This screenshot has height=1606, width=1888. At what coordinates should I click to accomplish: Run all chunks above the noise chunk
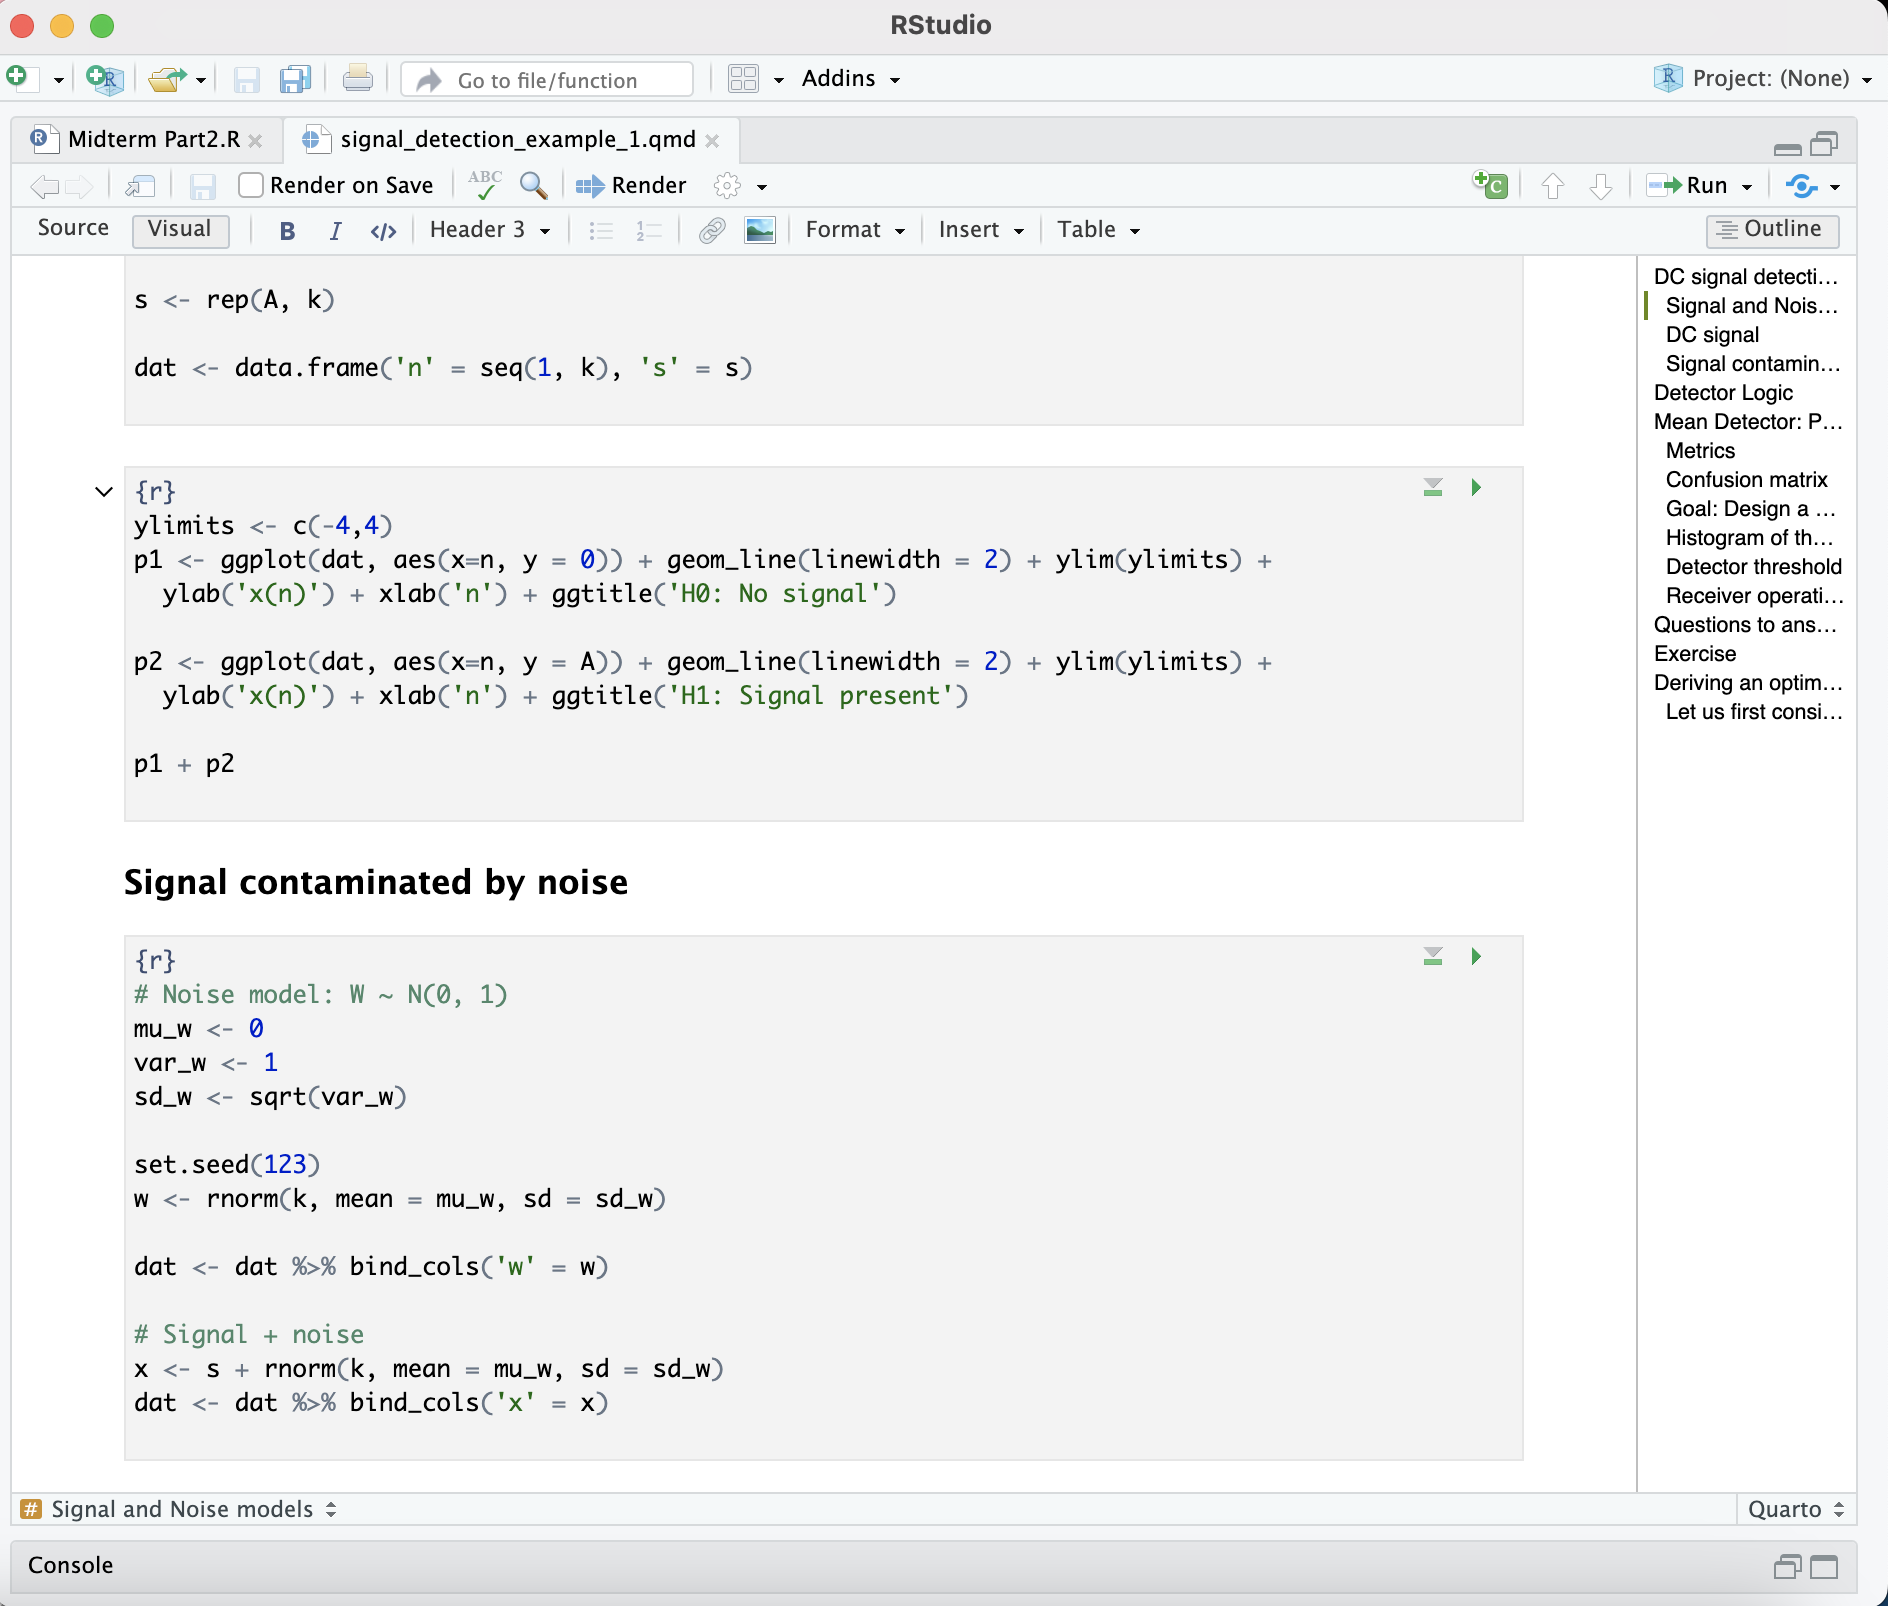pos(1433,957)
